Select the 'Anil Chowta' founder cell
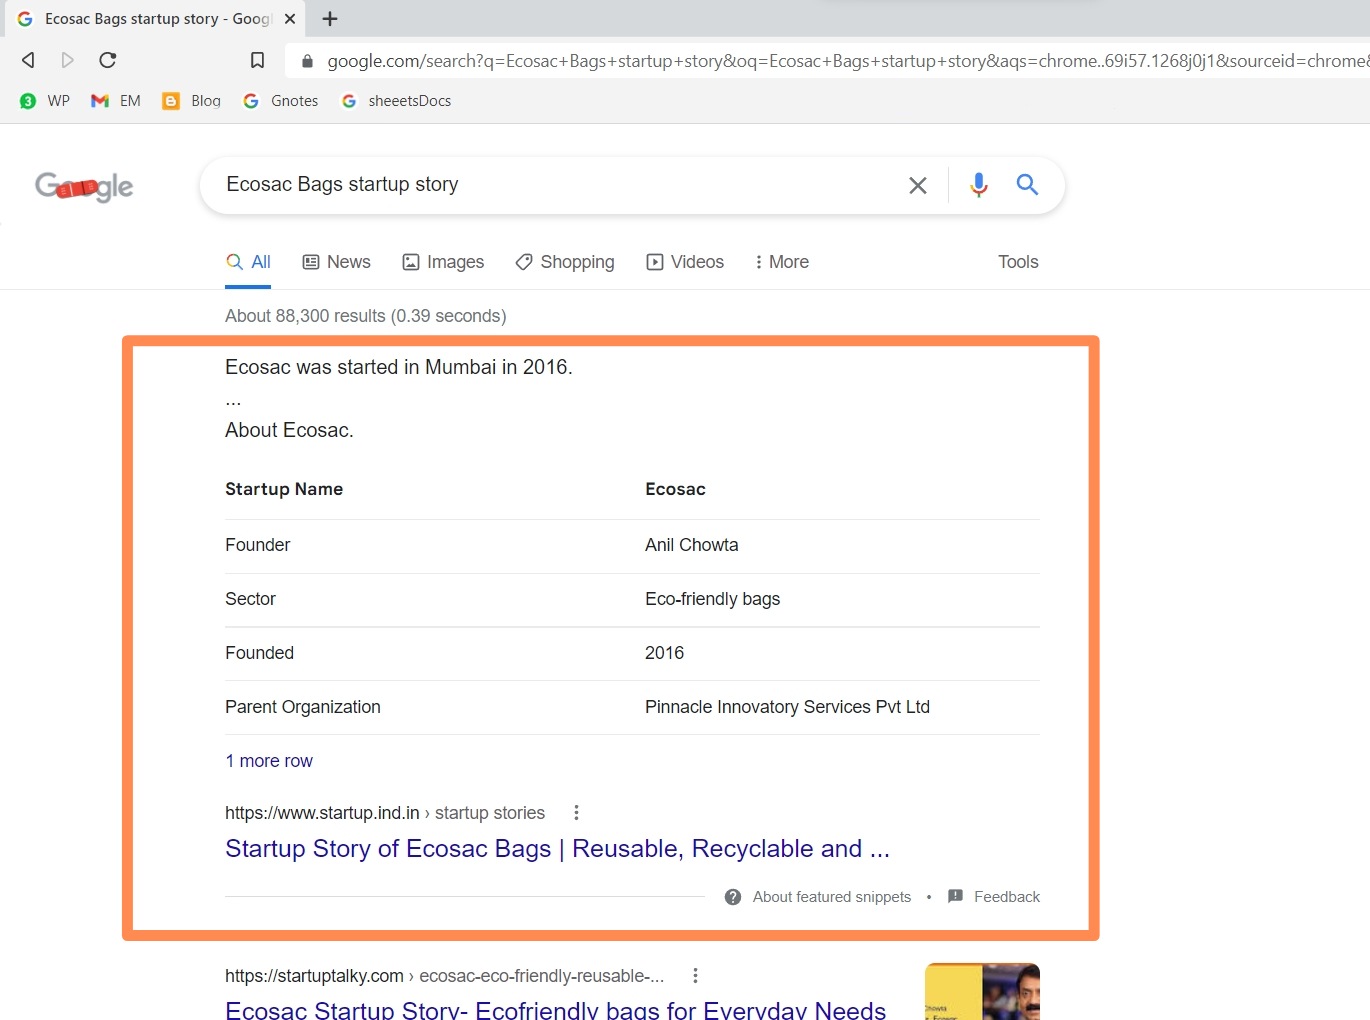 692,545
